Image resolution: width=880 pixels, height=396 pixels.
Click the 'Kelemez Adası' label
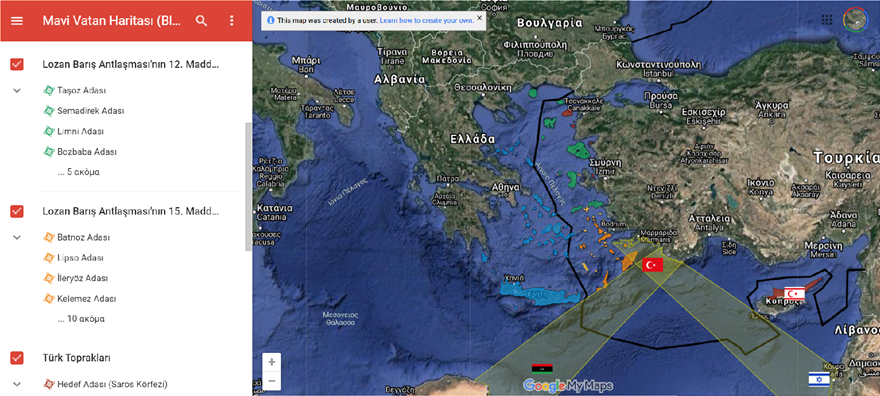click(x=86, y=298)
